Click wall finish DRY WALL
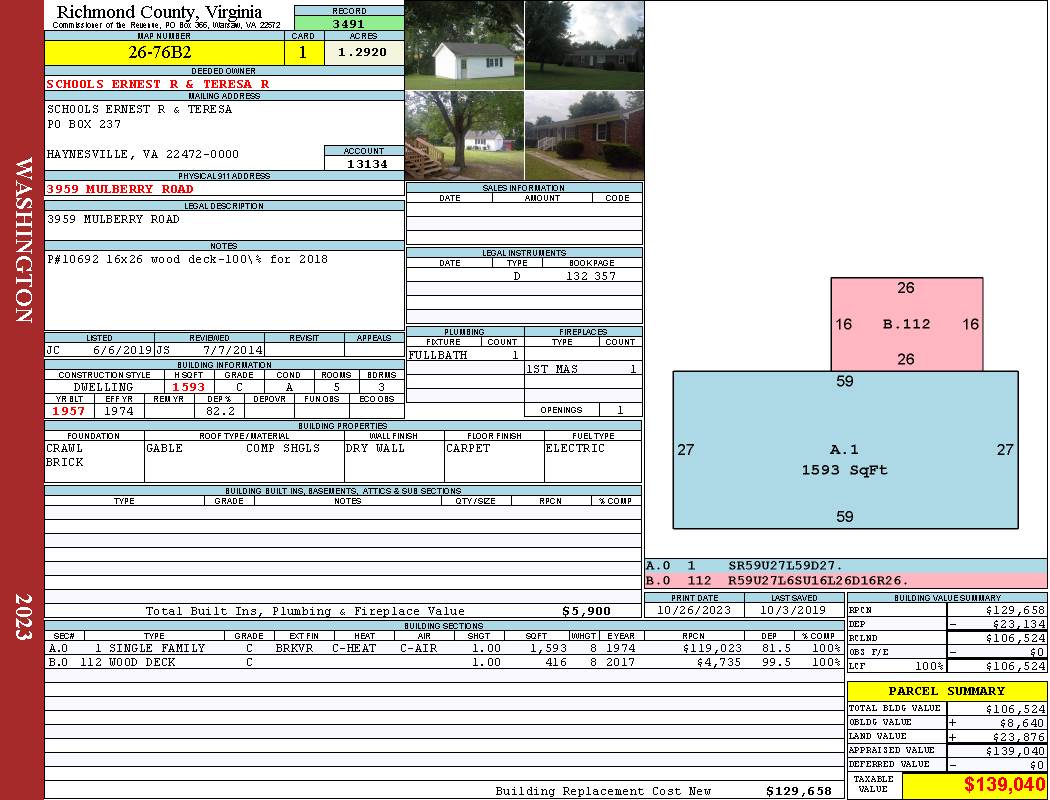The height and width of the screenshot is (800, 1050). pyautogui.click(x=375, y=448)
